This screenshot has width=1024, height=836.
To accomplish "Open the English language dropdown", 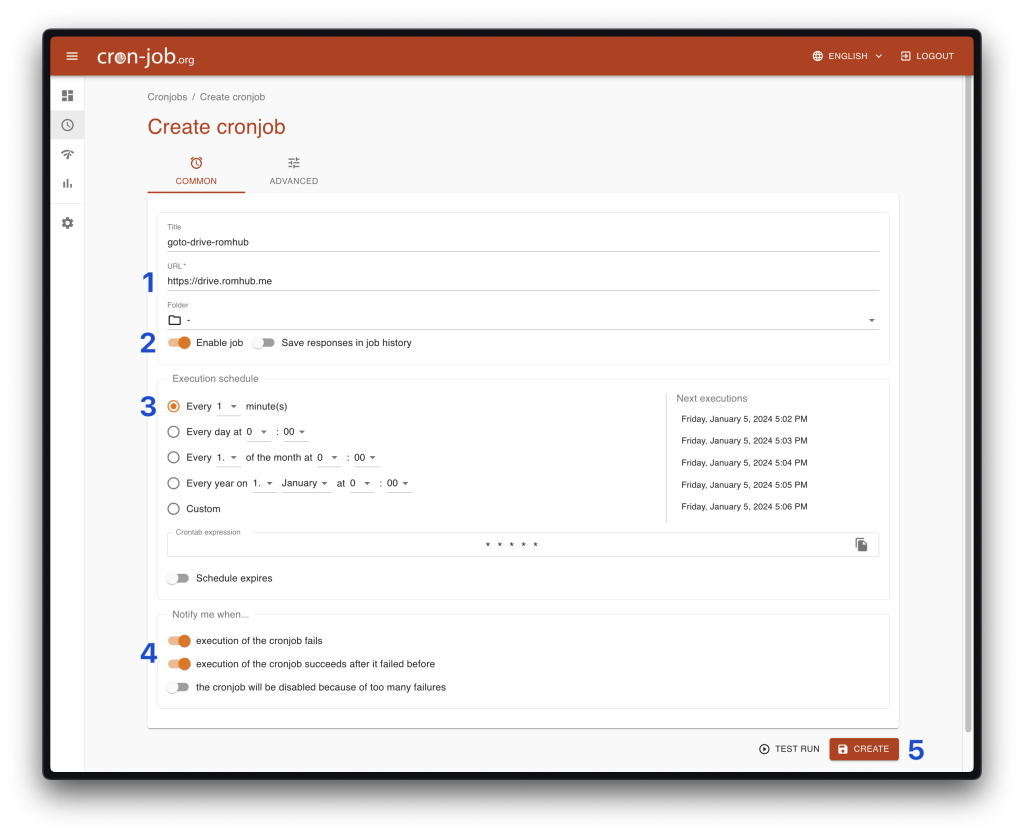I will coord(847,56).
